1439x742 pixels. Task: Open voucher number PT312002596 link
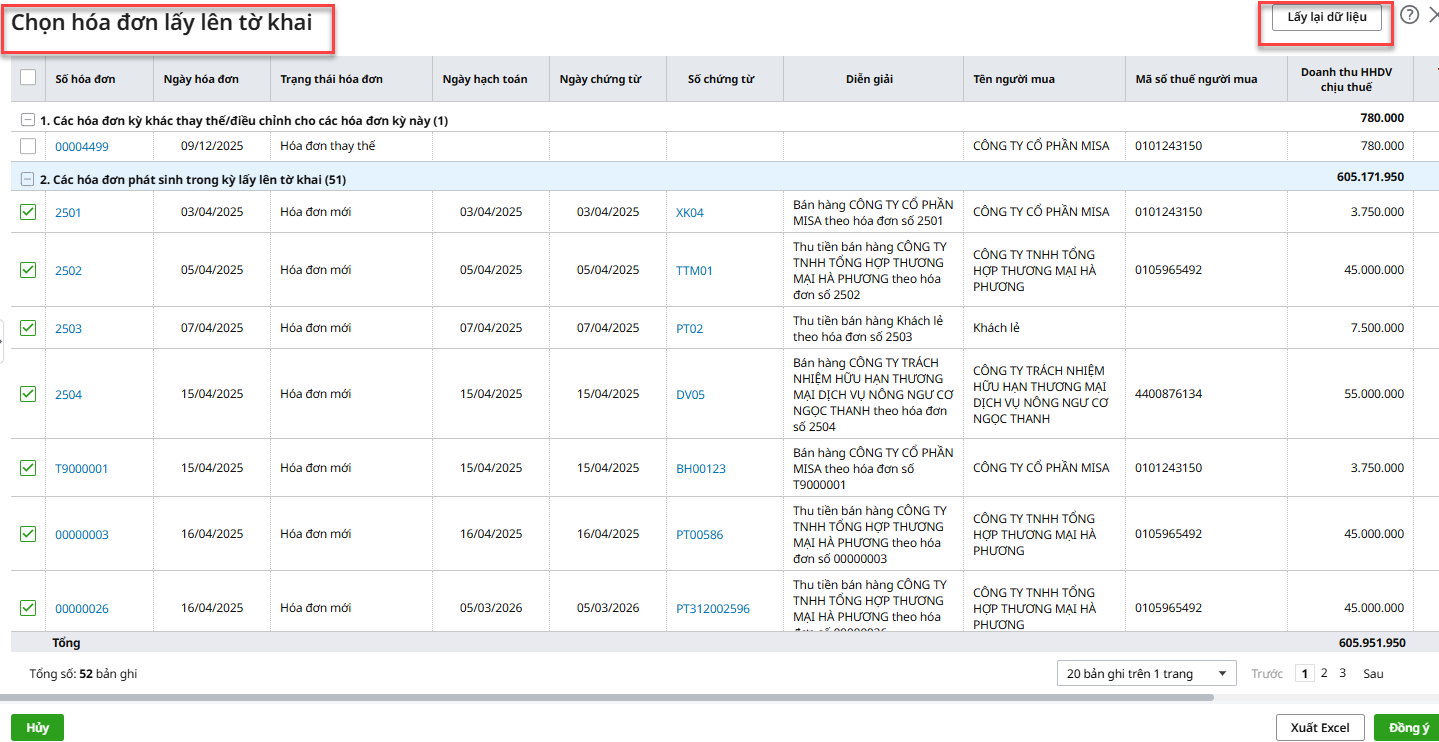tap(712, 608)
